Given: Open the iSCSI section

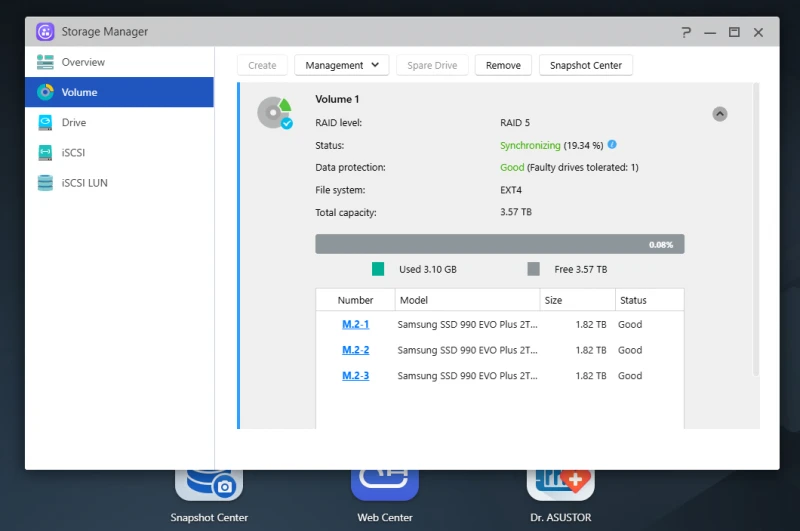Looking at the screenshot, I should (x=119, y=153).
